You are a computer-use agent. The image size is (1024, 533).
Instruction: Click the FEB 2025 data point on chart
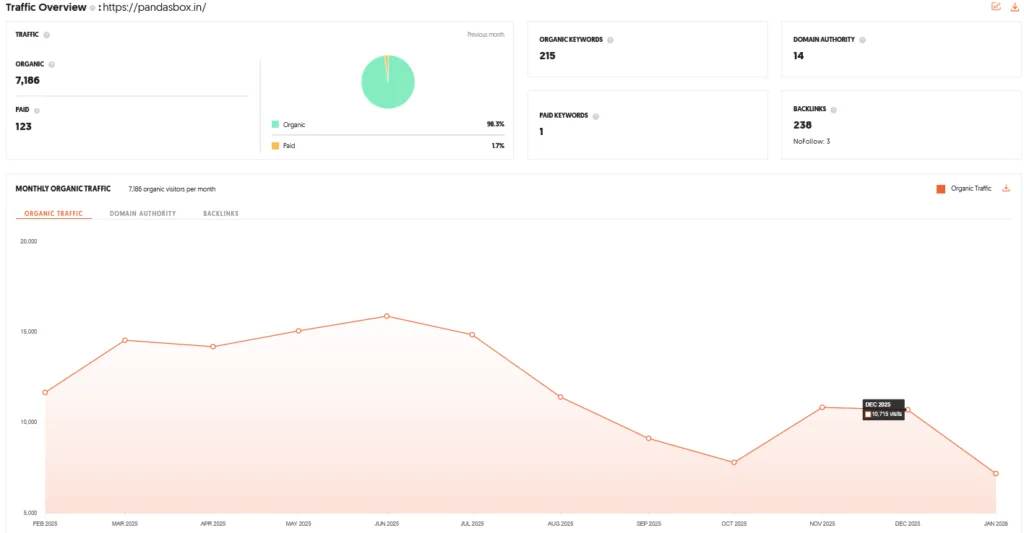tap(45, 393)
